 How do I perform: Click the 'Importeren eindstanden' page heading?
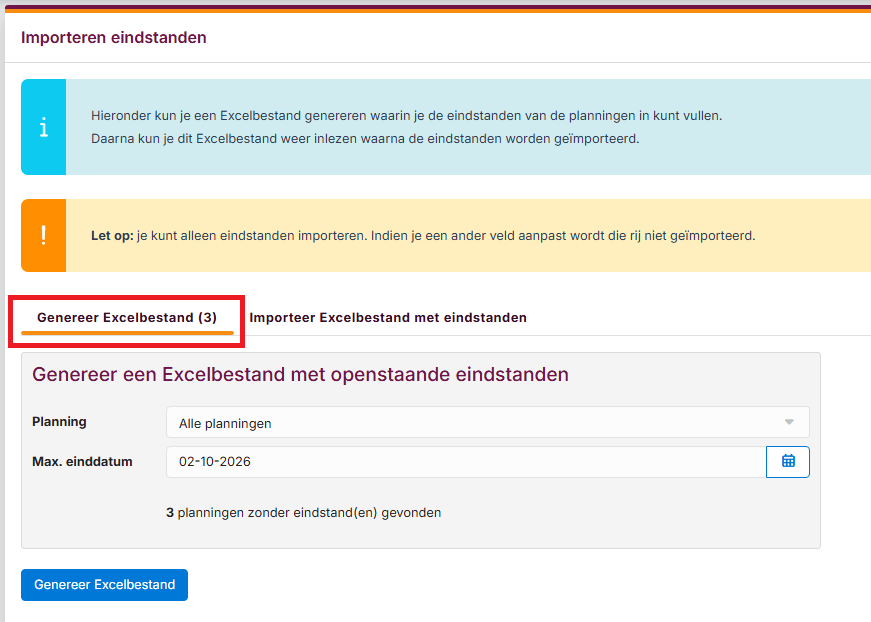114,37
